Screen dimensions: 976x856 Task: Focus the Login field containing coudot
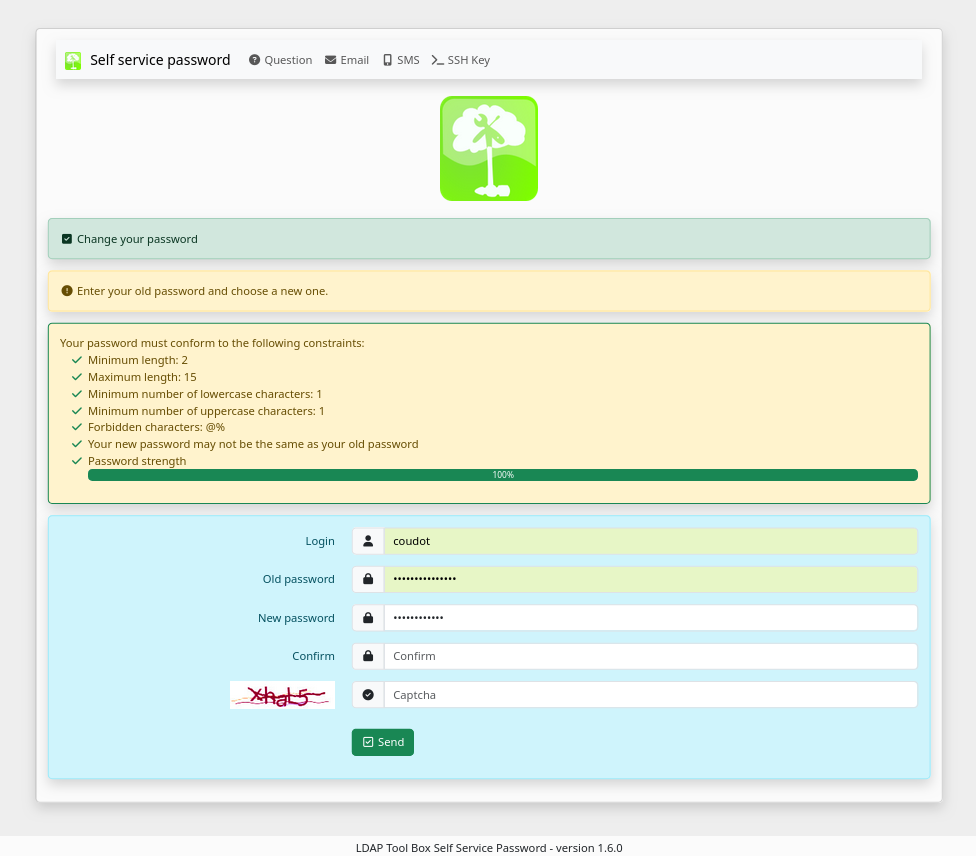pos(650,541)
